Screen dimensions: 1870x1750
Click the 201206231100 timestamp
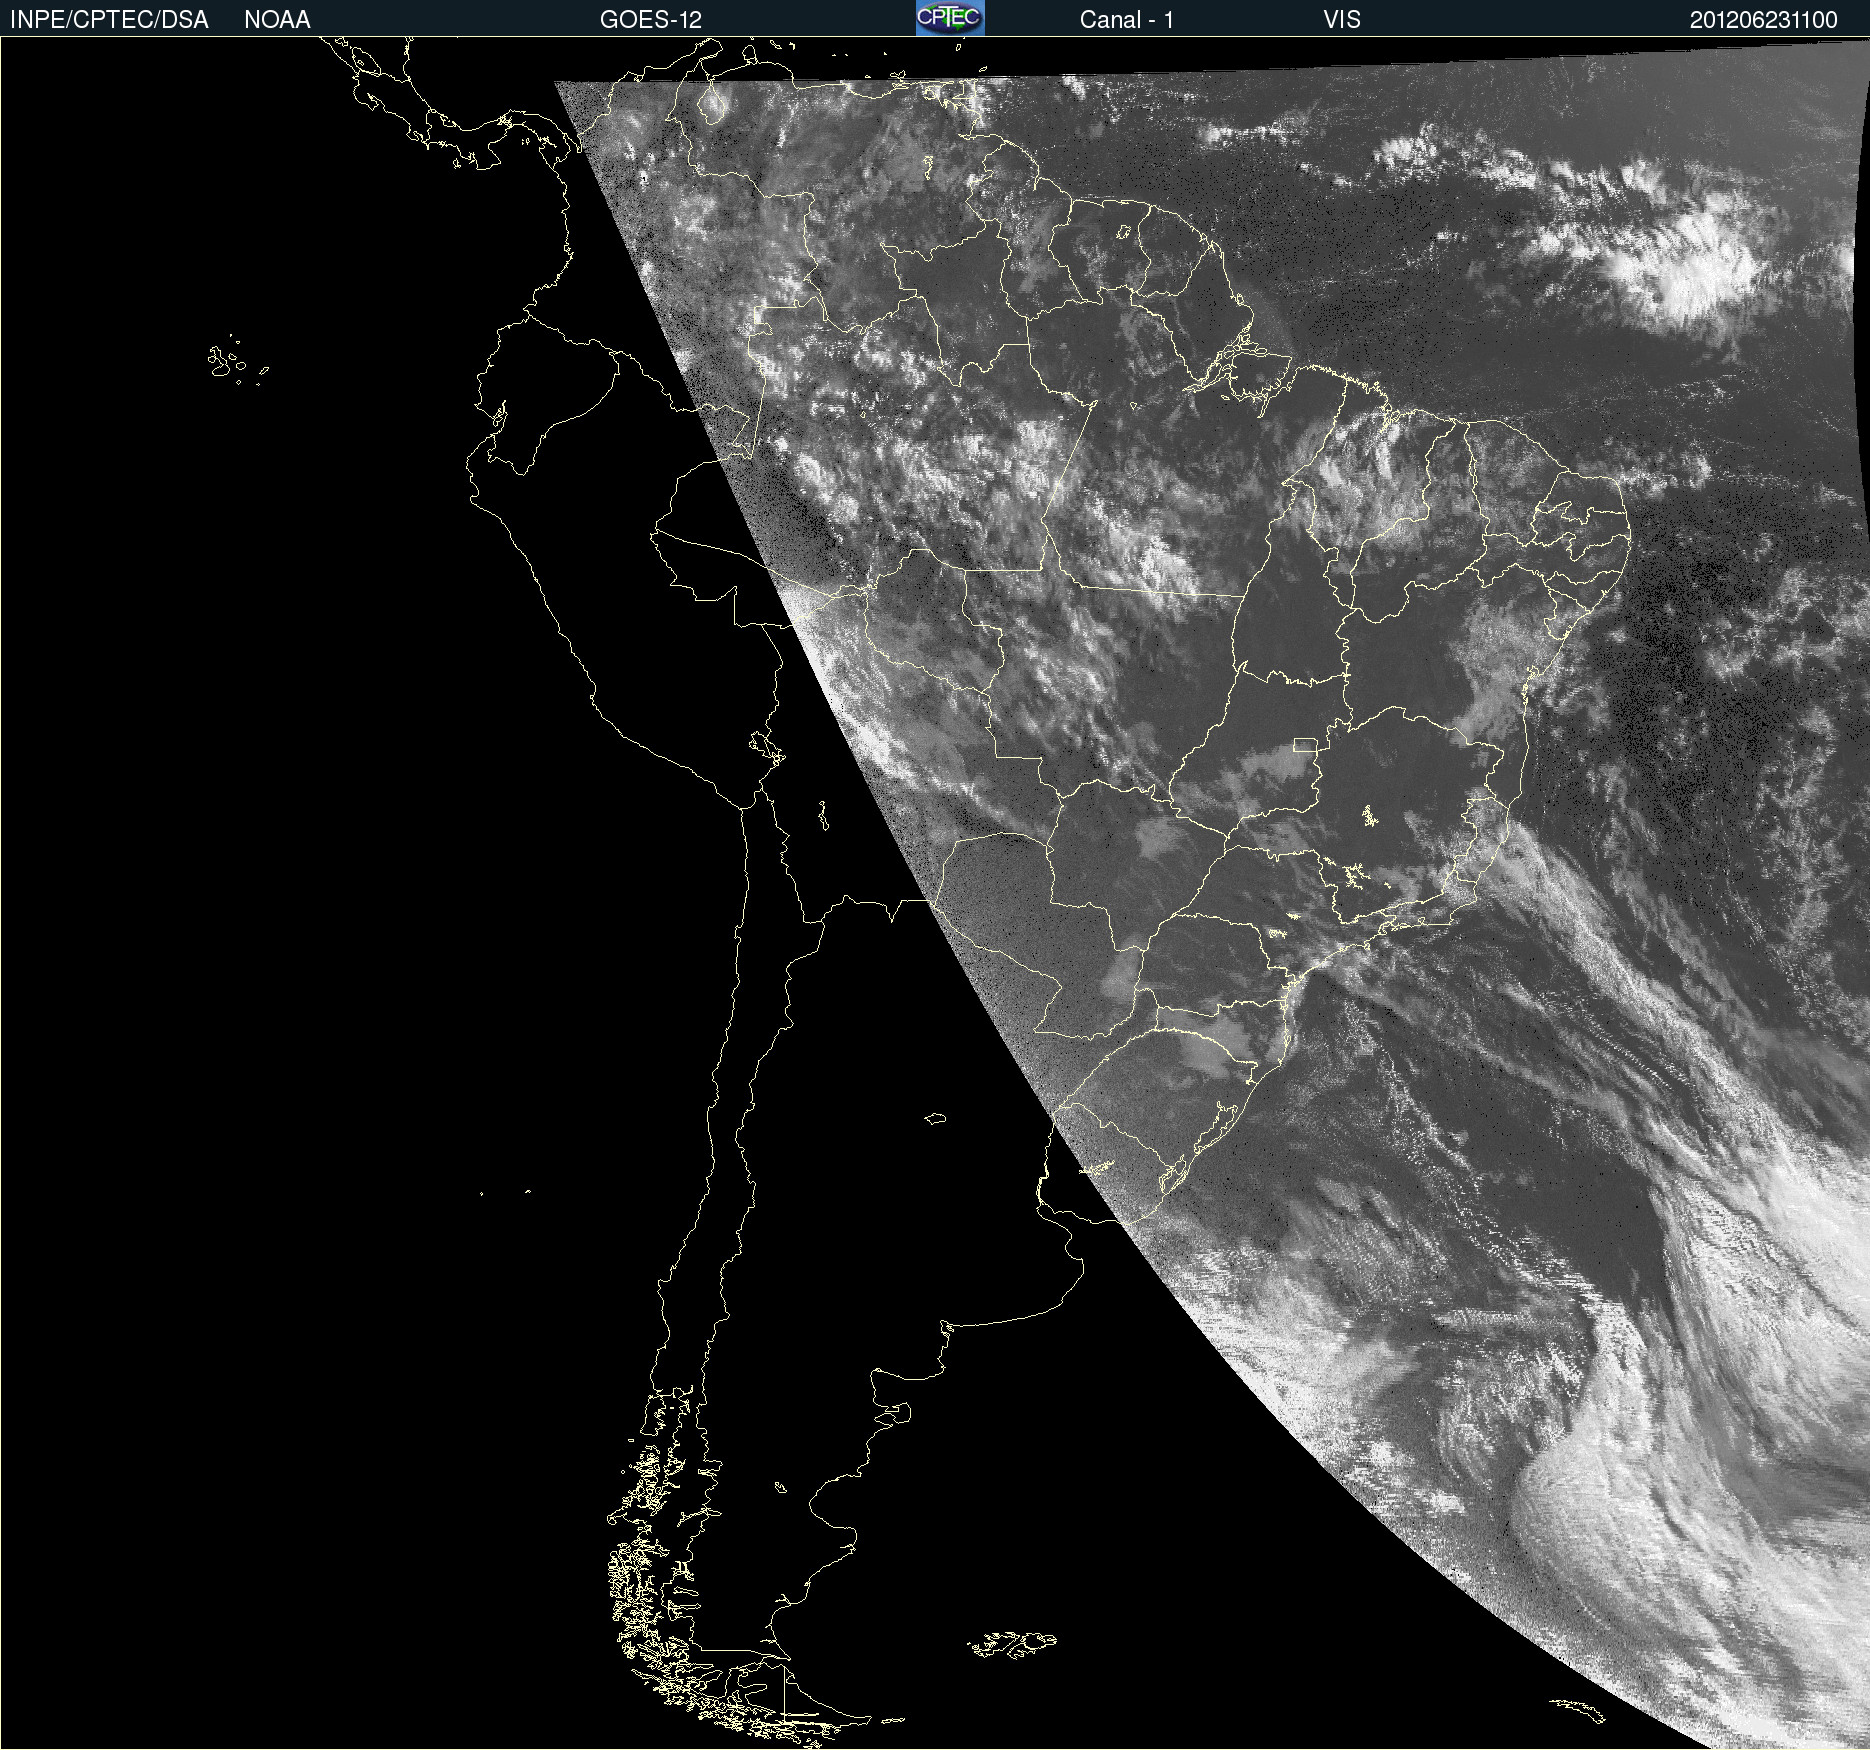click(1764, 20)
